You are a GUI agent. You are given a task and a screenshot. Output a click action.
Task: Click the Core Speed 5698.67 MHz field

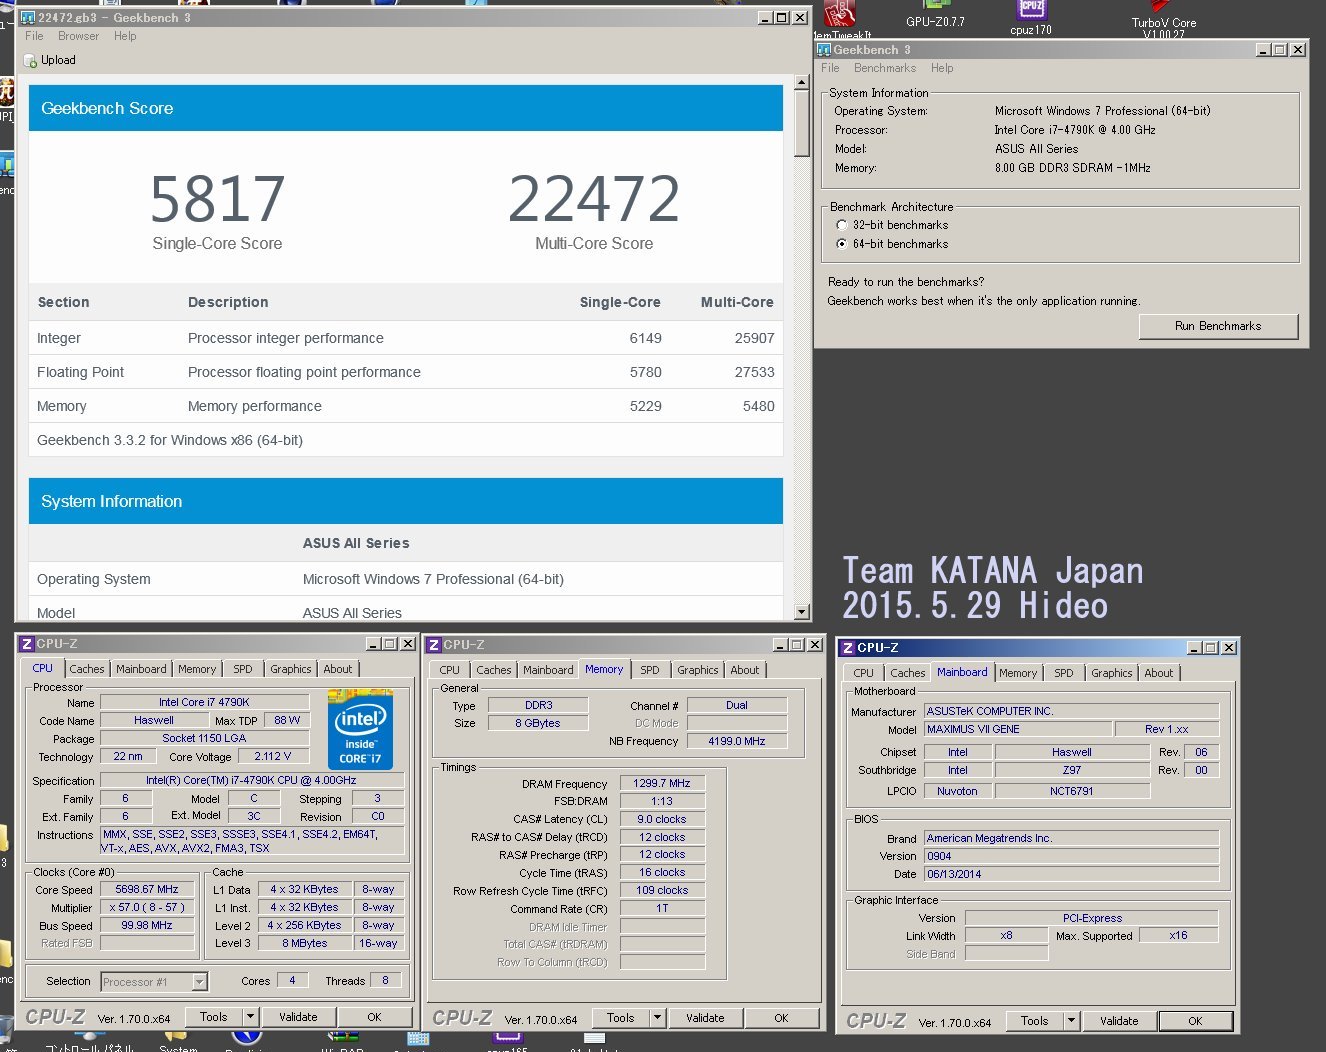pos(147,890)
